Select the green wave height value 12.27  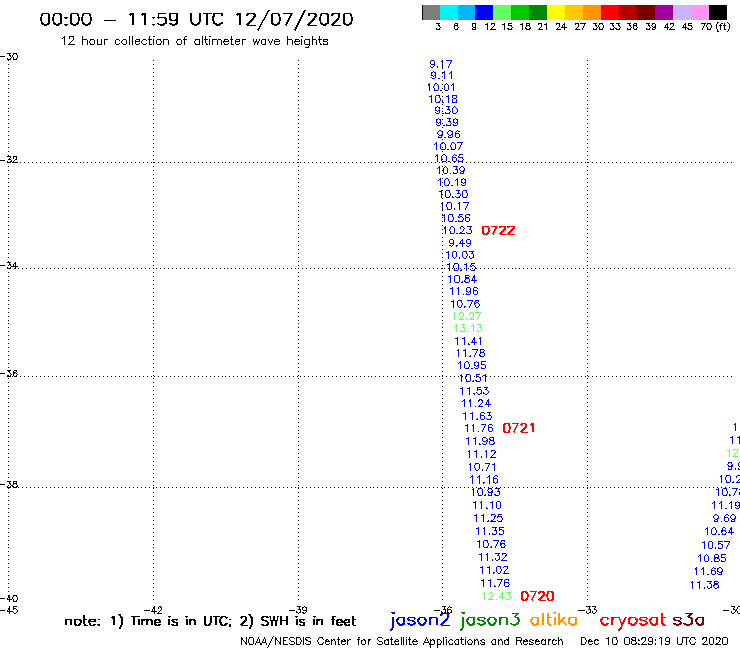pos(466,316)
